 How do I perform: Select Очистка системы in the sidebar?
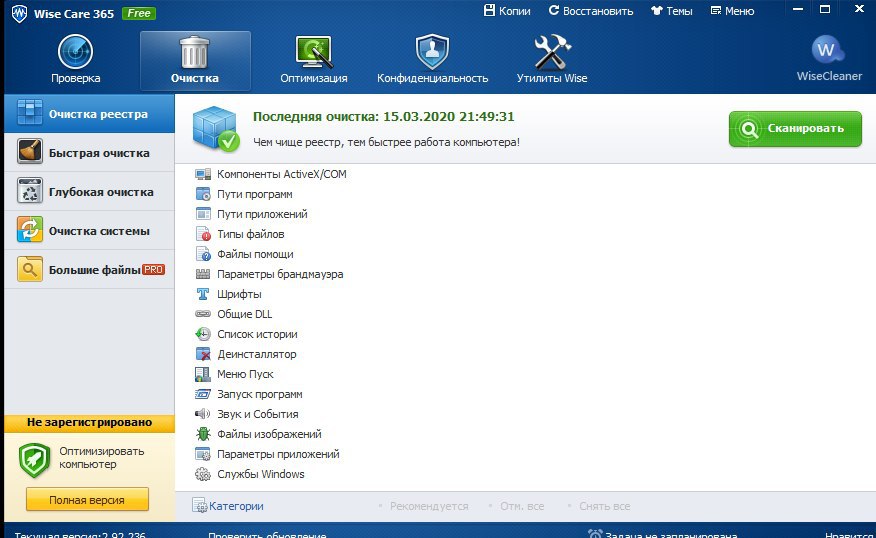tap(89, 231)
